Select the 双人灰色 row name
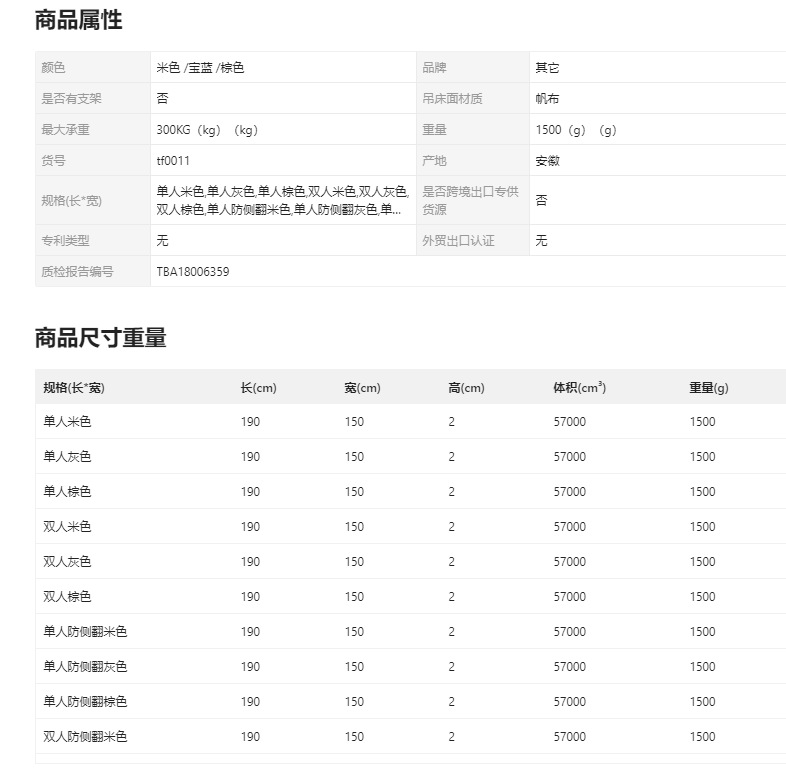The width and height of the screenshot is (786, 776). point(67,561)
